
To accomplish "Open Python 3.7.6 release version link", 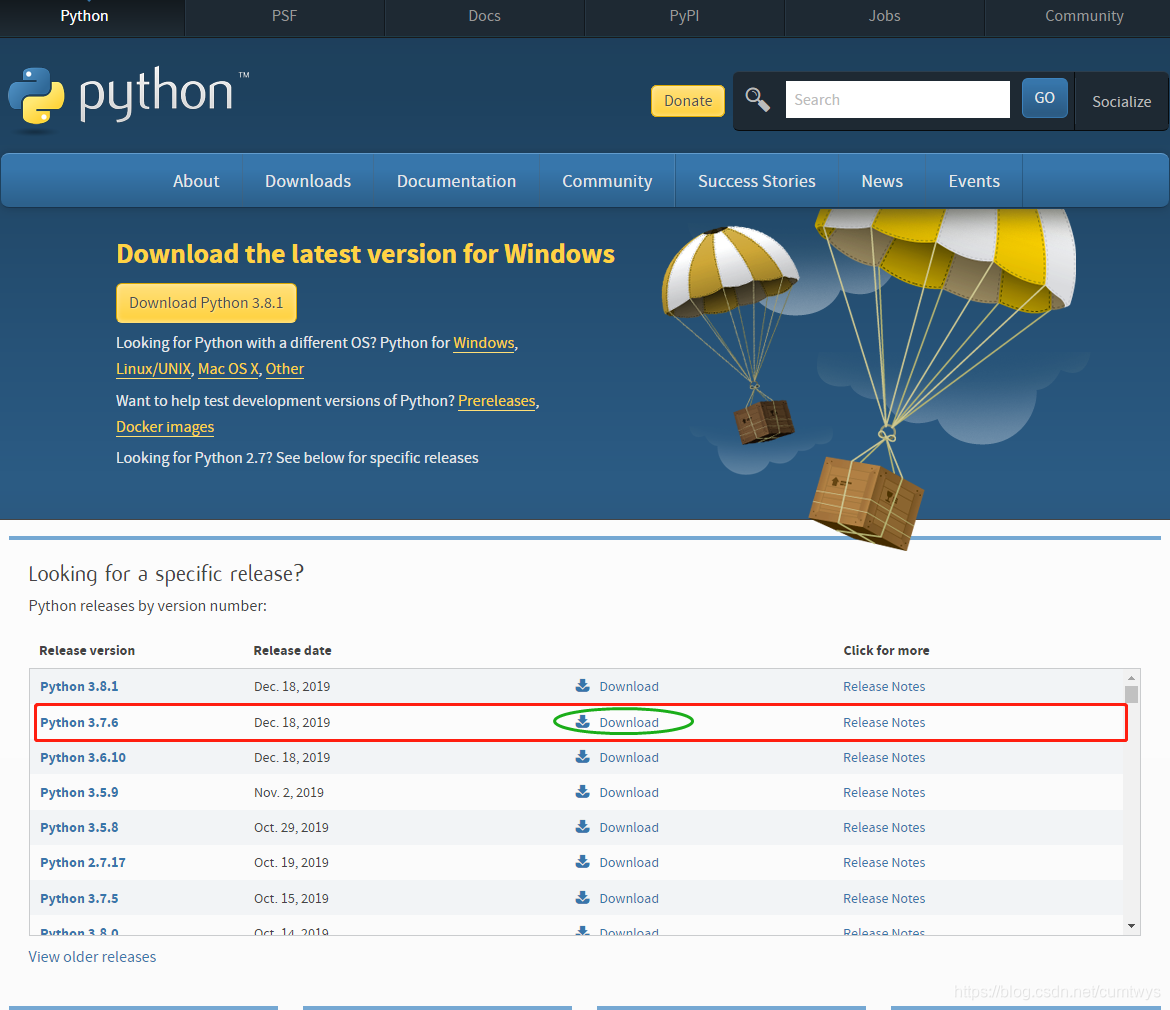I will (x=79, y=722).
